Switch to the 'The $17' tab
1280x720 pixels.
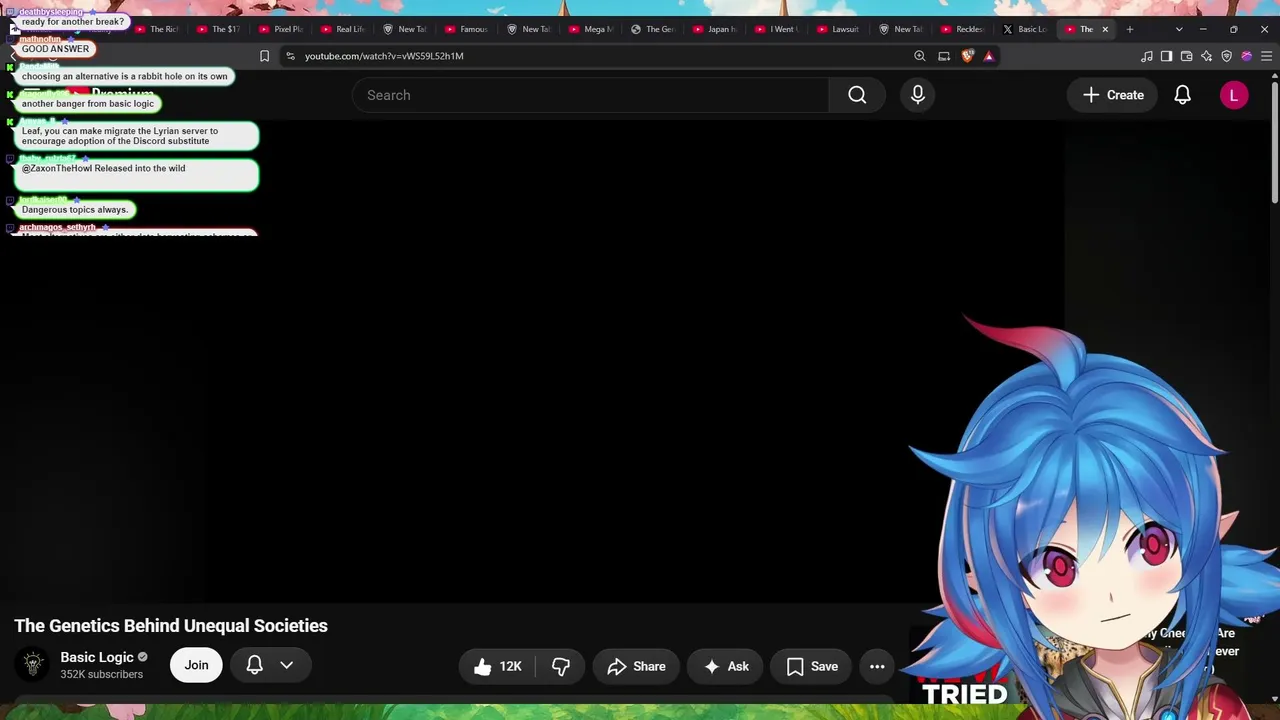click(217, 29)
